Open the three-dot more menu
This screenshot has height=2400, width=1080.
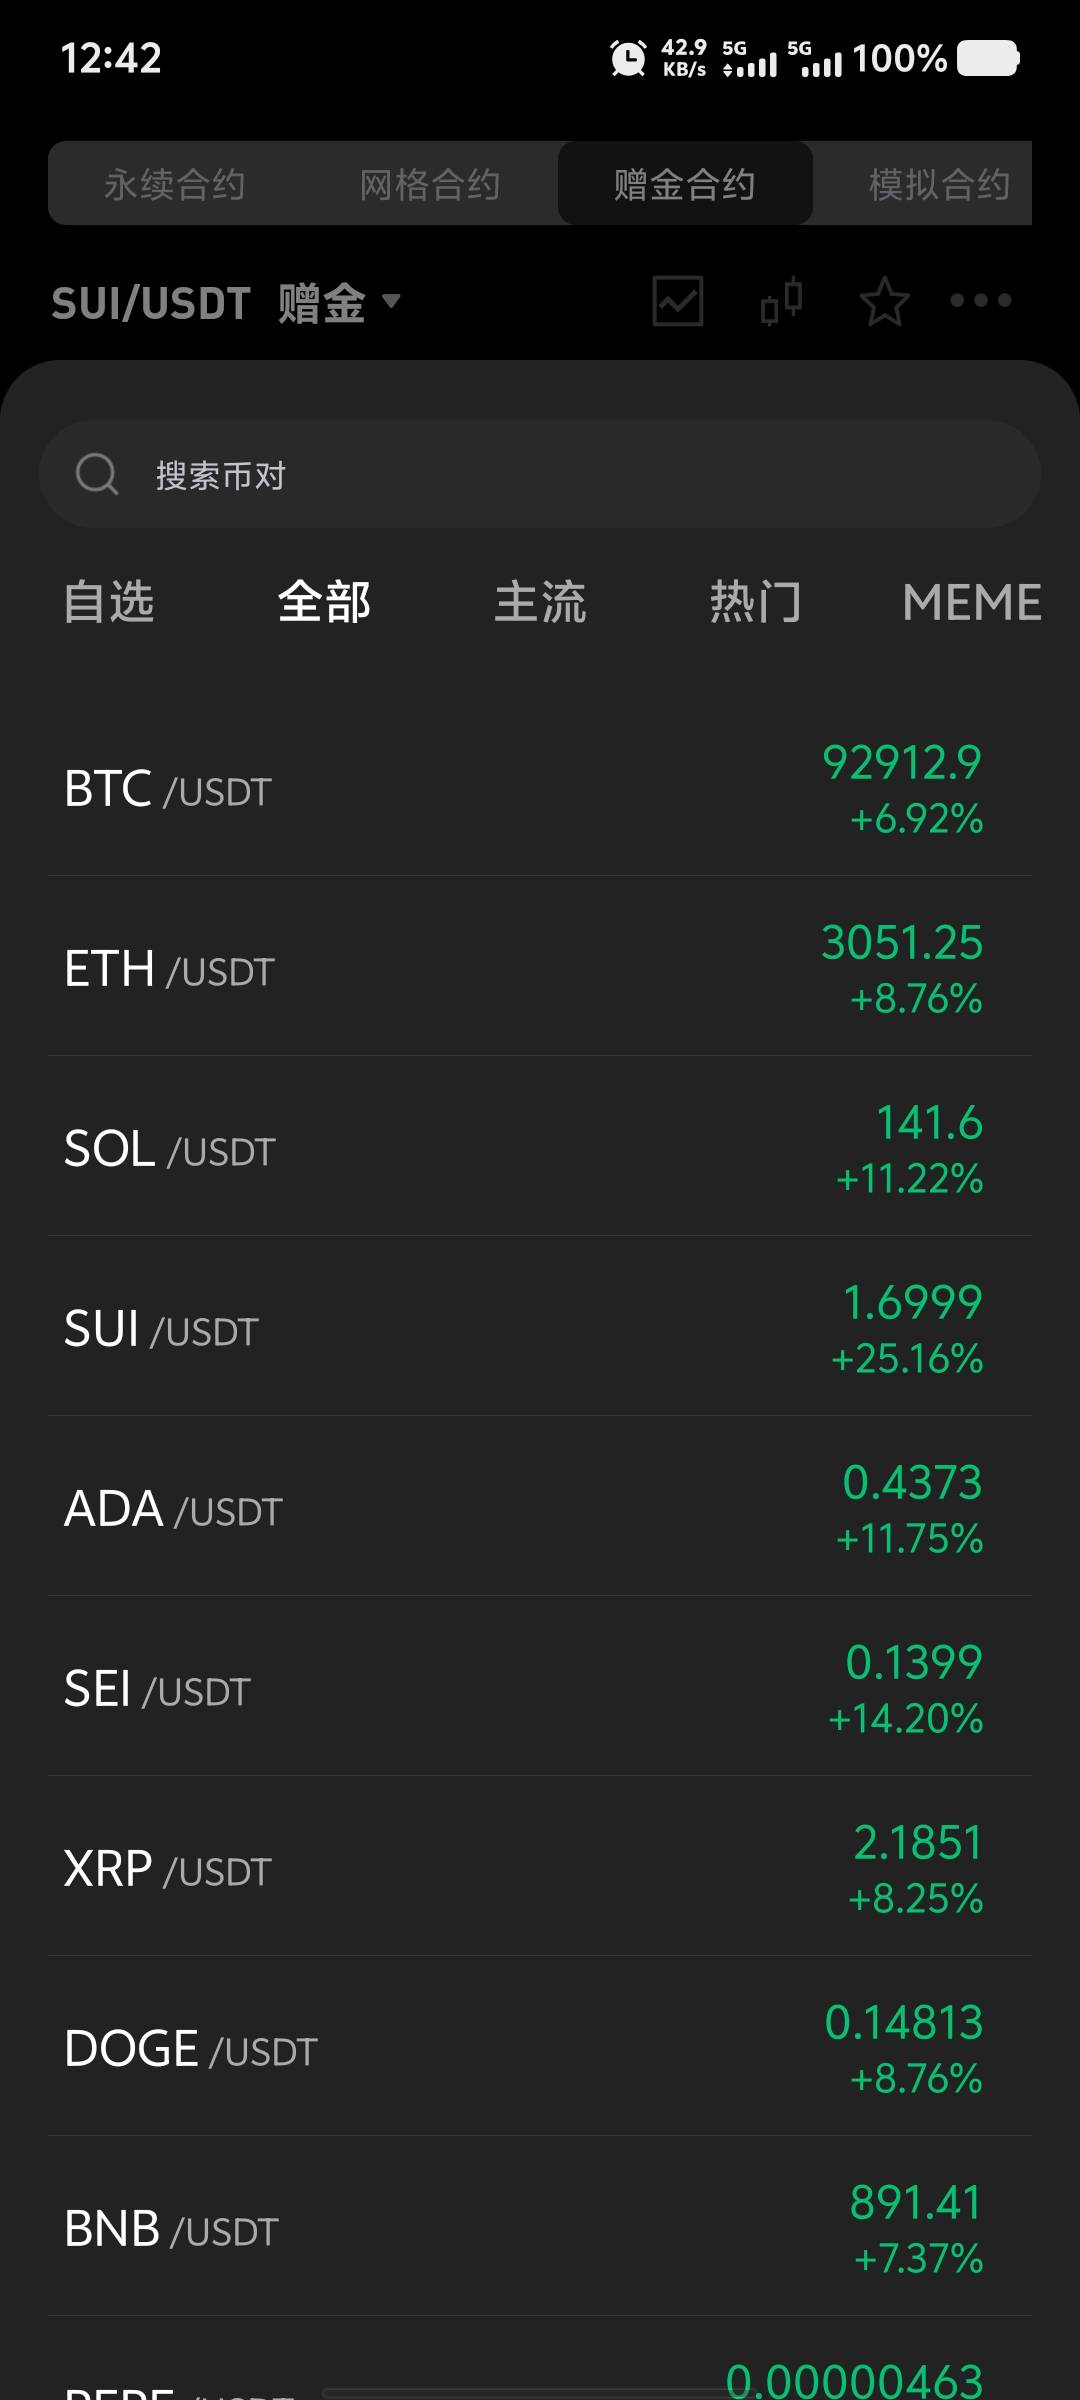pos(980,300)
